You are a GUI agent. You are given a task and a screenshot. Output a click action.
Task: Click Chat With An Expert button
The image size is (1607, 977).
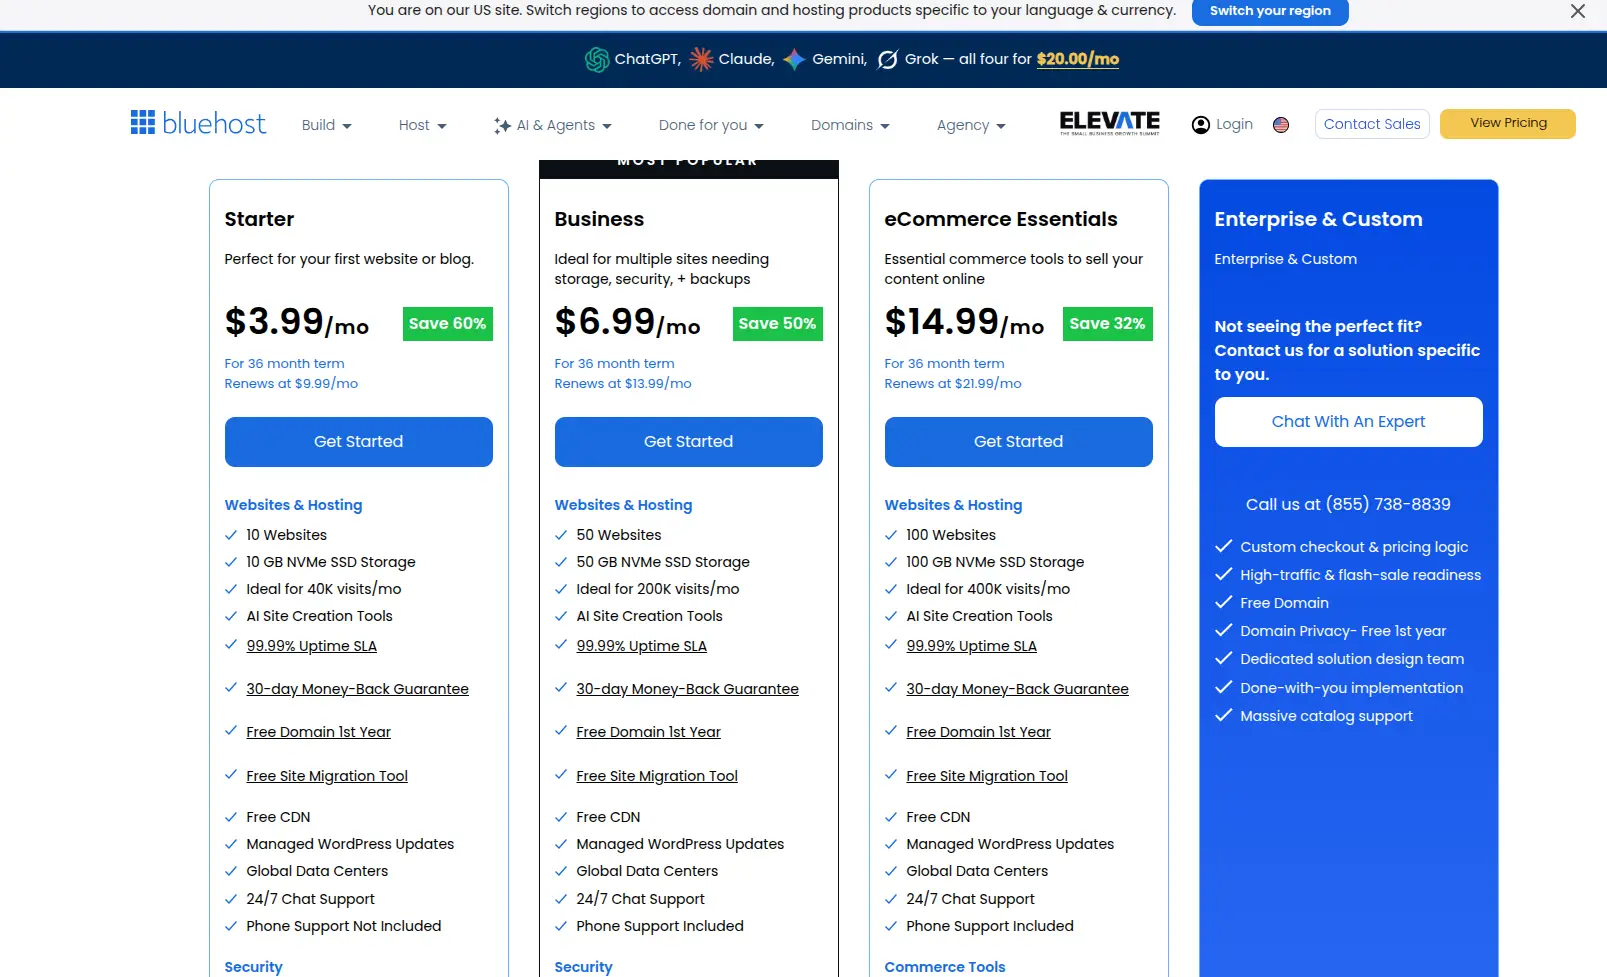(1349, 422)
